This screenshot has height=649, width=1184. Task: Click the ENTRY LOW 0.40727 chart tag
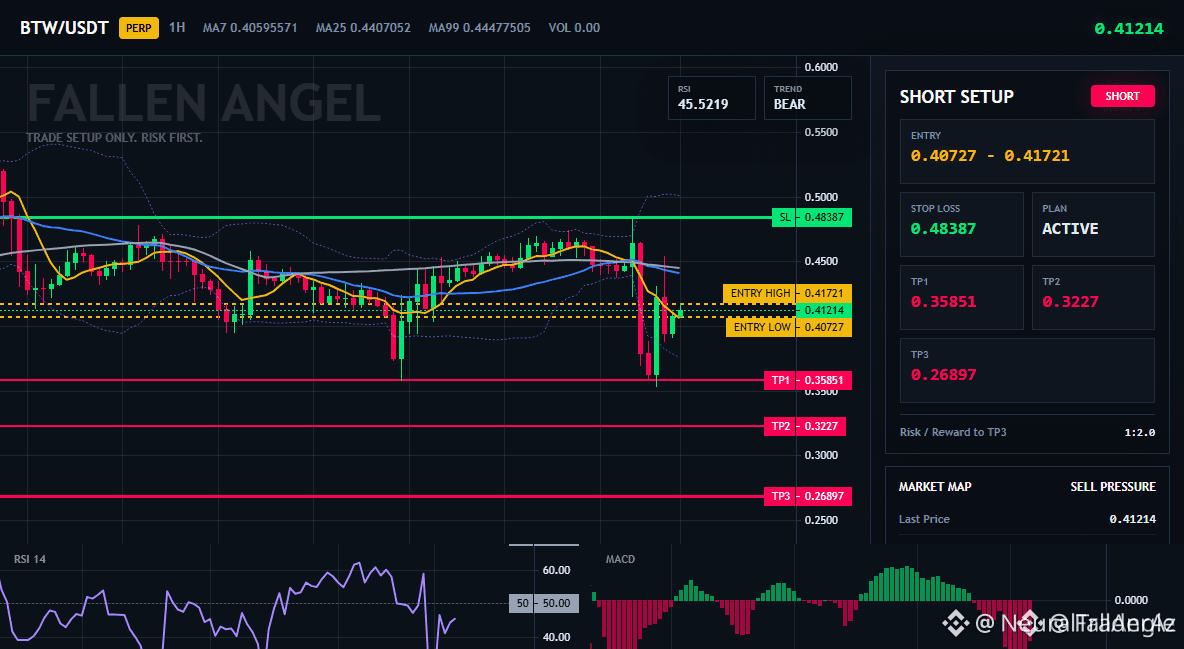(x=788, y=327)
